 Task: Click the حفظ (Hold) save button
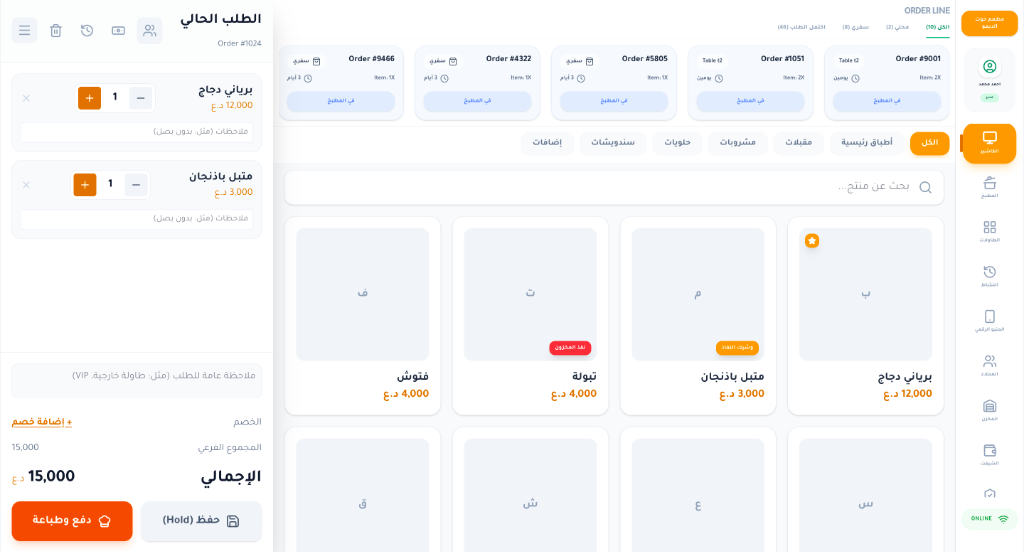coord(201,521)
